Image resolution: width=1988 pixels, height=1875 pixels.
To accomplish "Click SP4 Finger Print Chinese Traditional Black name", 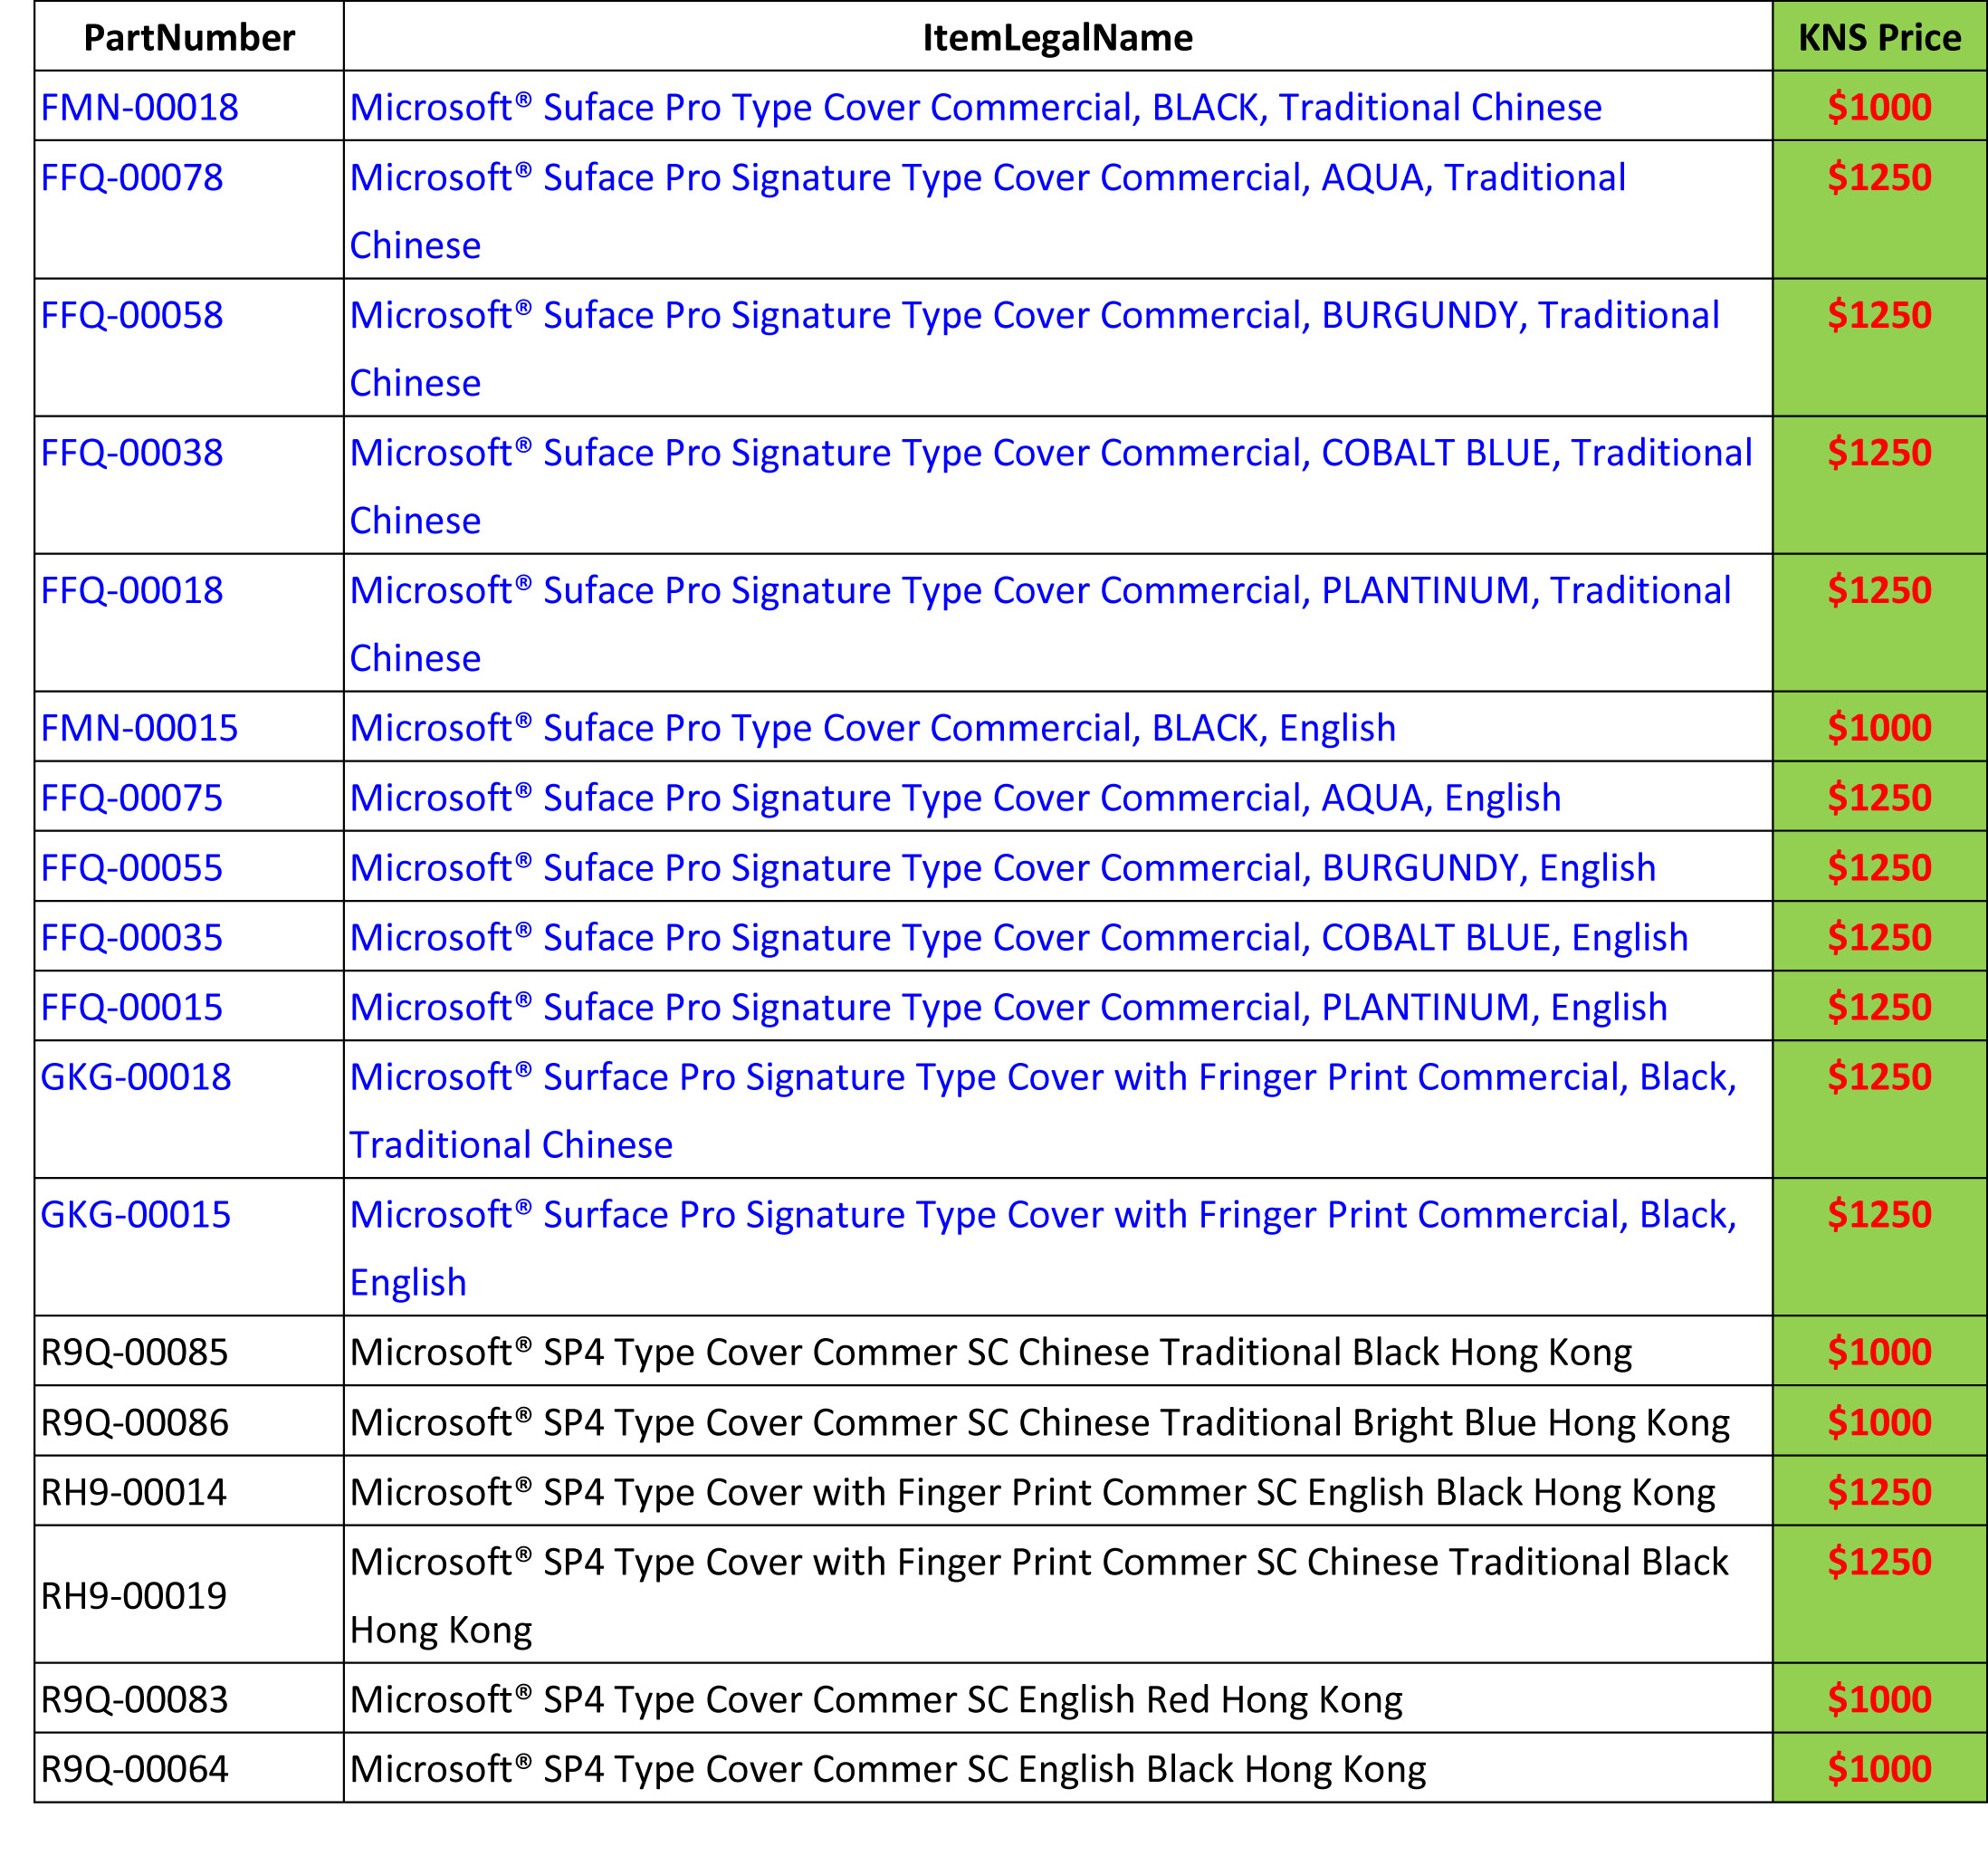I will point(1039,1596).
